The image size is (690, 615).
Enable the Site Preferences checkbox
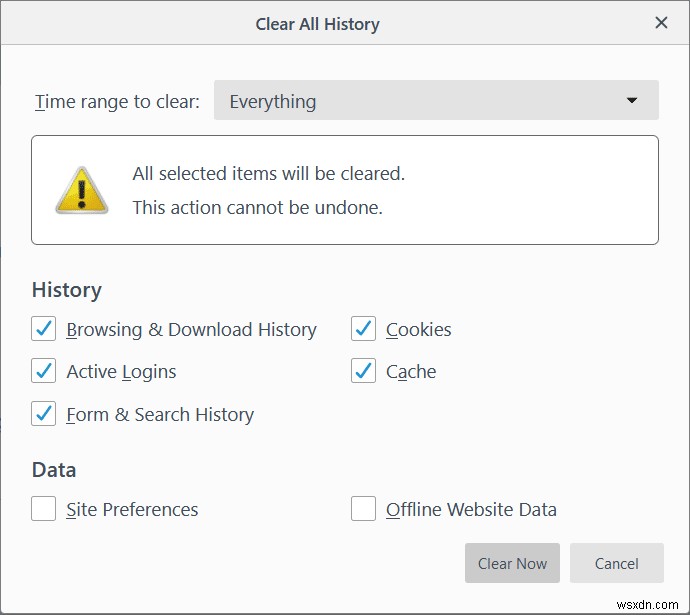tap(44, 509)
